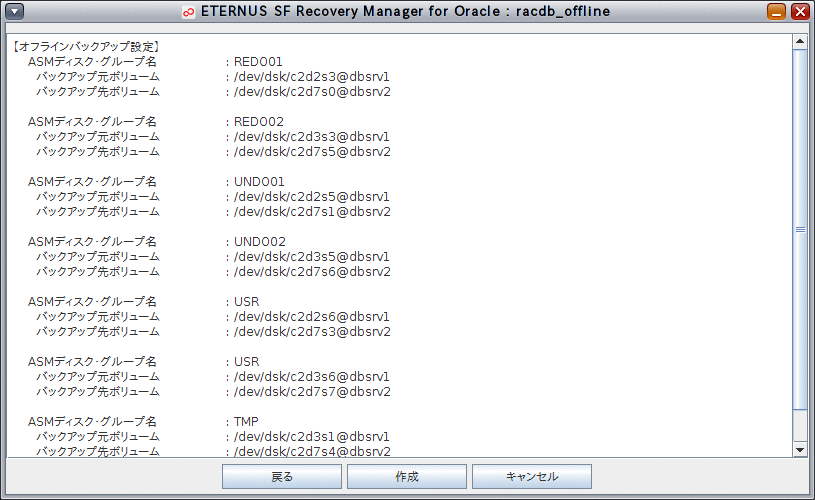Close the racdb_offline window
Screen dimensions: 815x500
tap(800, 11)
